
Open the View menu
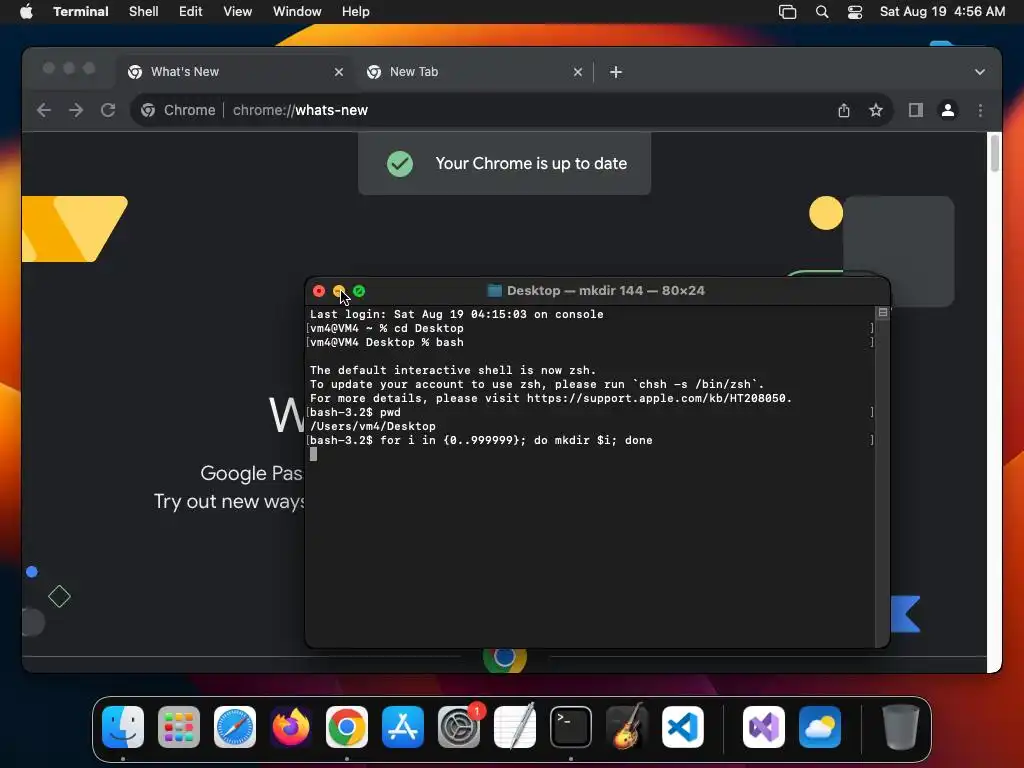(237, 11)
